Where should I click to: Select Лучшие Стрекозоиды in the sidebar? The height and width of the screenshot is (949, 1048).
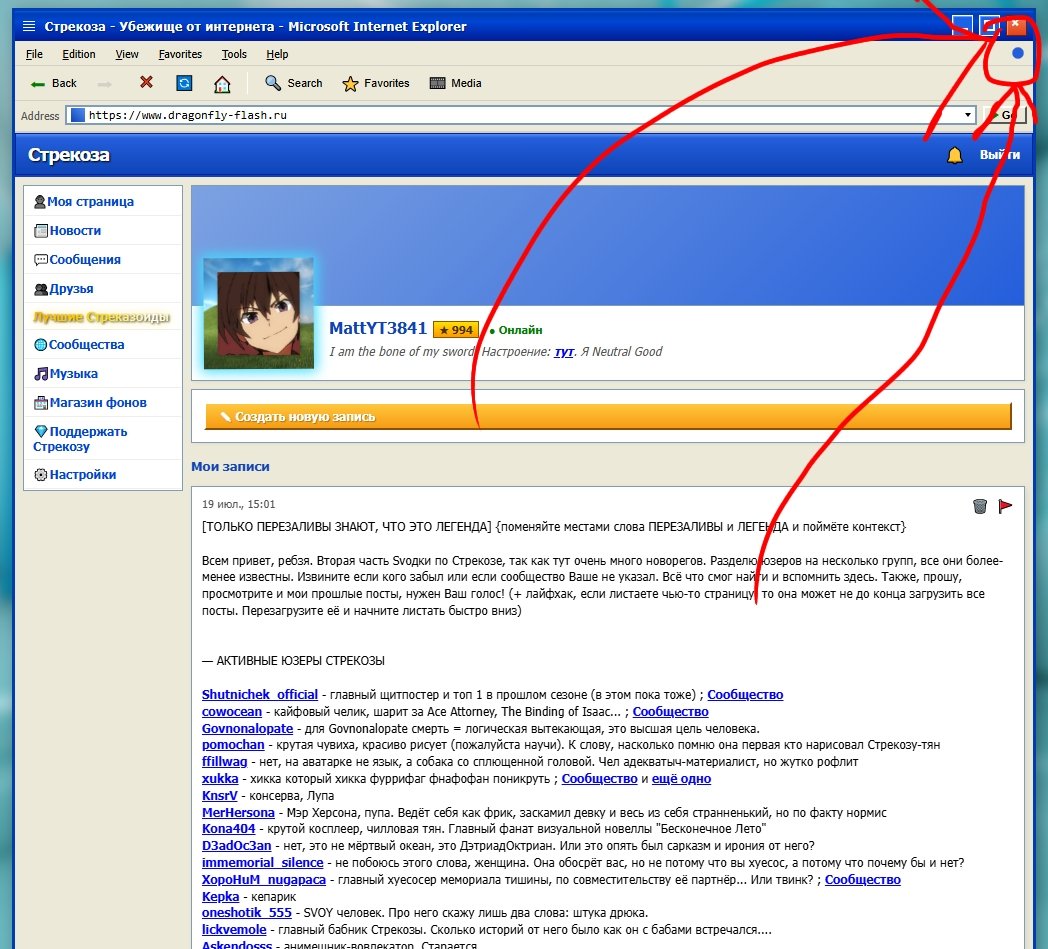coord(103,317)
